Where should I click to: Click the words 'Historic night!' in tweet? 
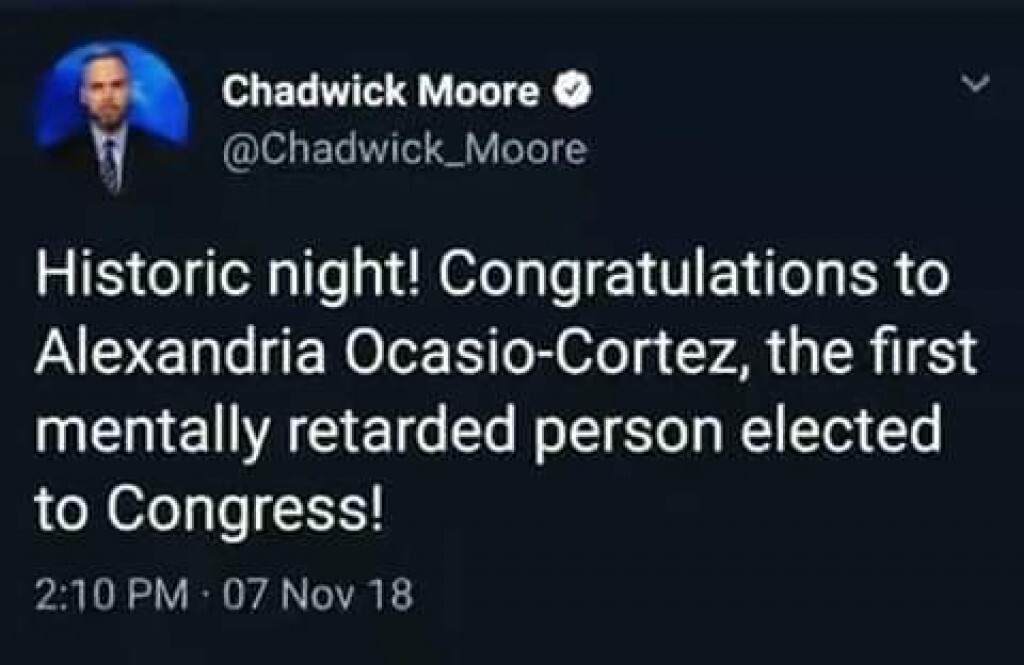pos(234,279)
